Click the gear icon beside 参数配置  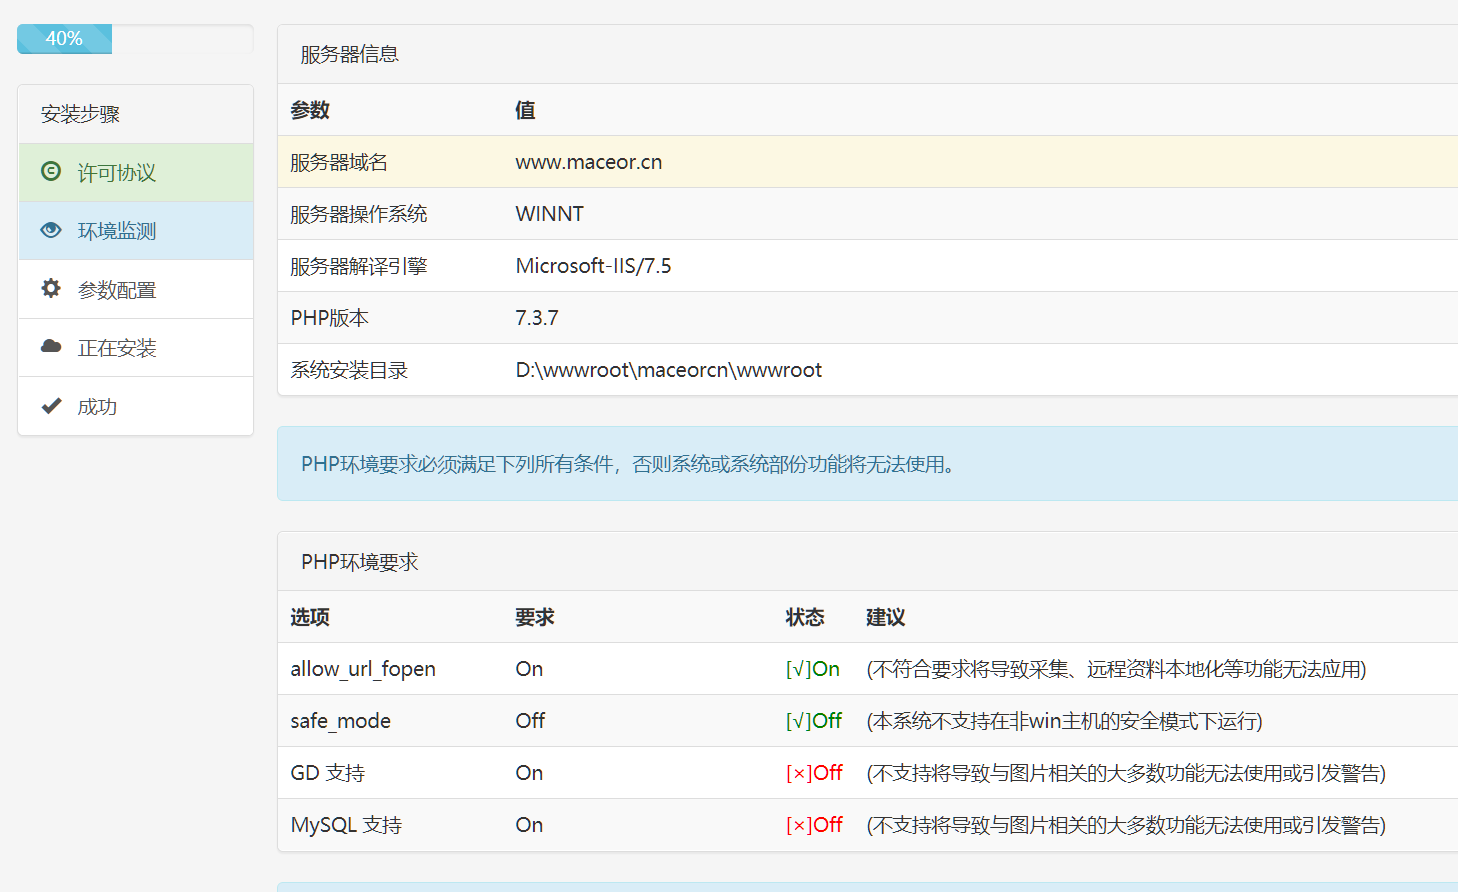(51, 288)
